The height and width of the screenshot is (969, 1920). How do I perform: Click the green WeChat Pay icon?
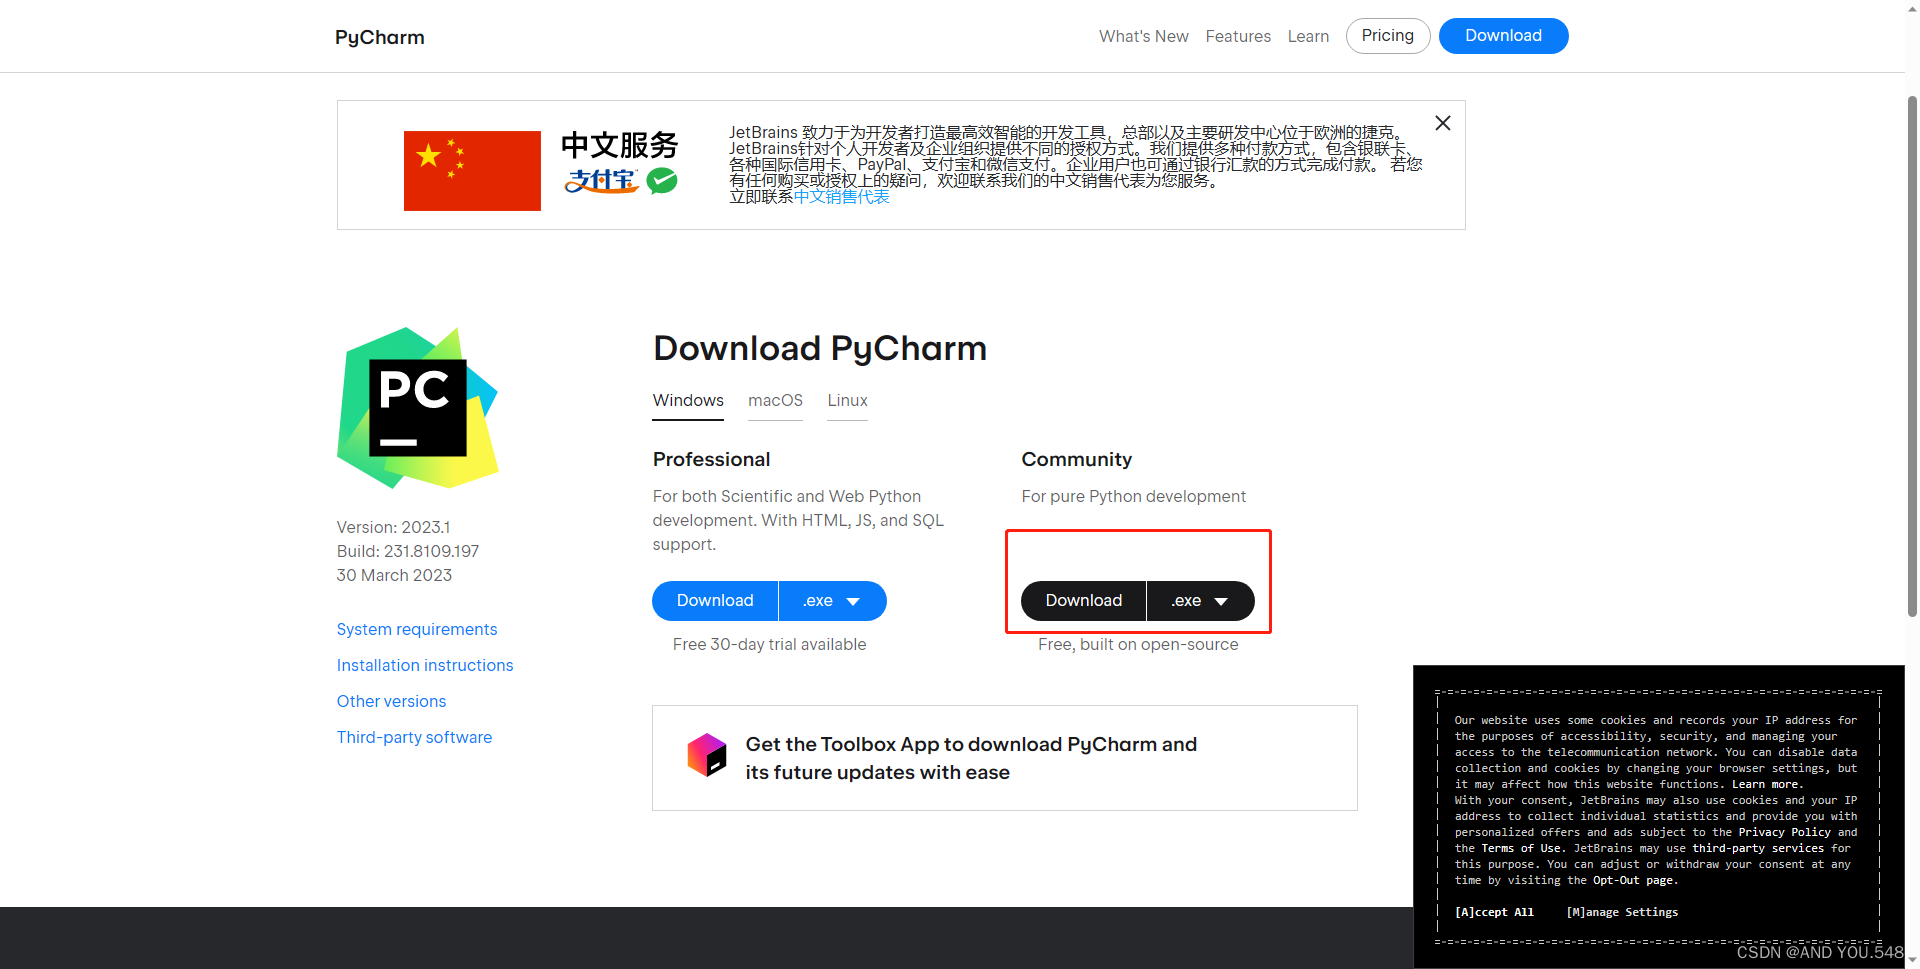tap(662, 181)
